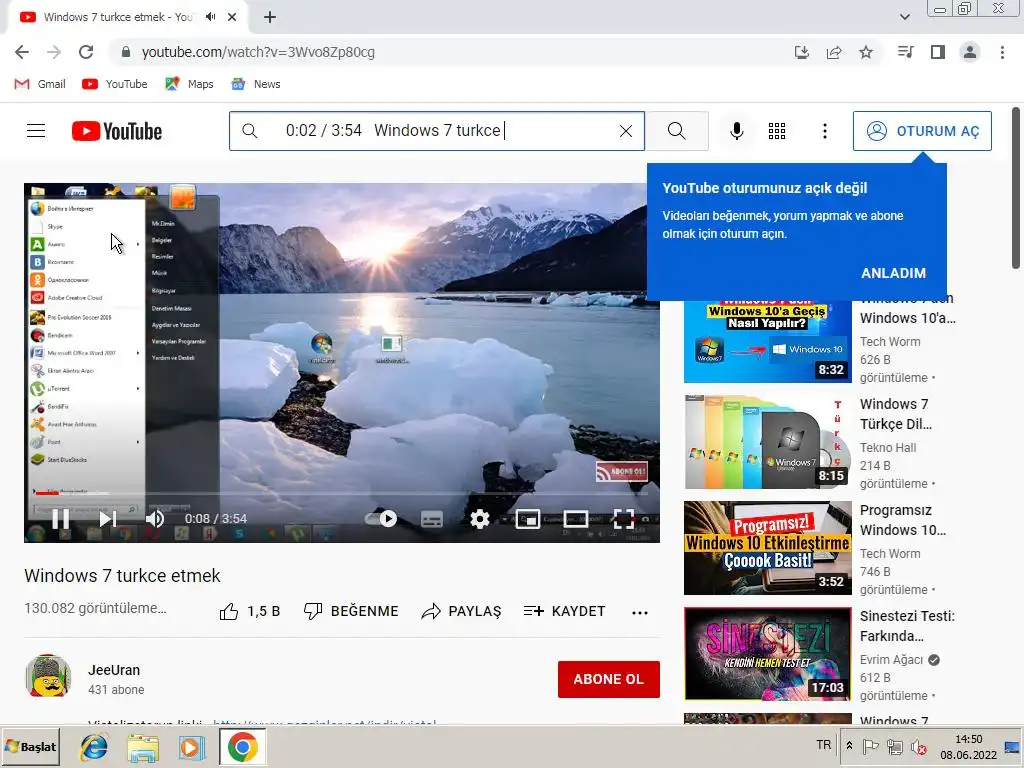Save the video with KAYDET
Screen dimensions: 1024x768
click(564, 612)
